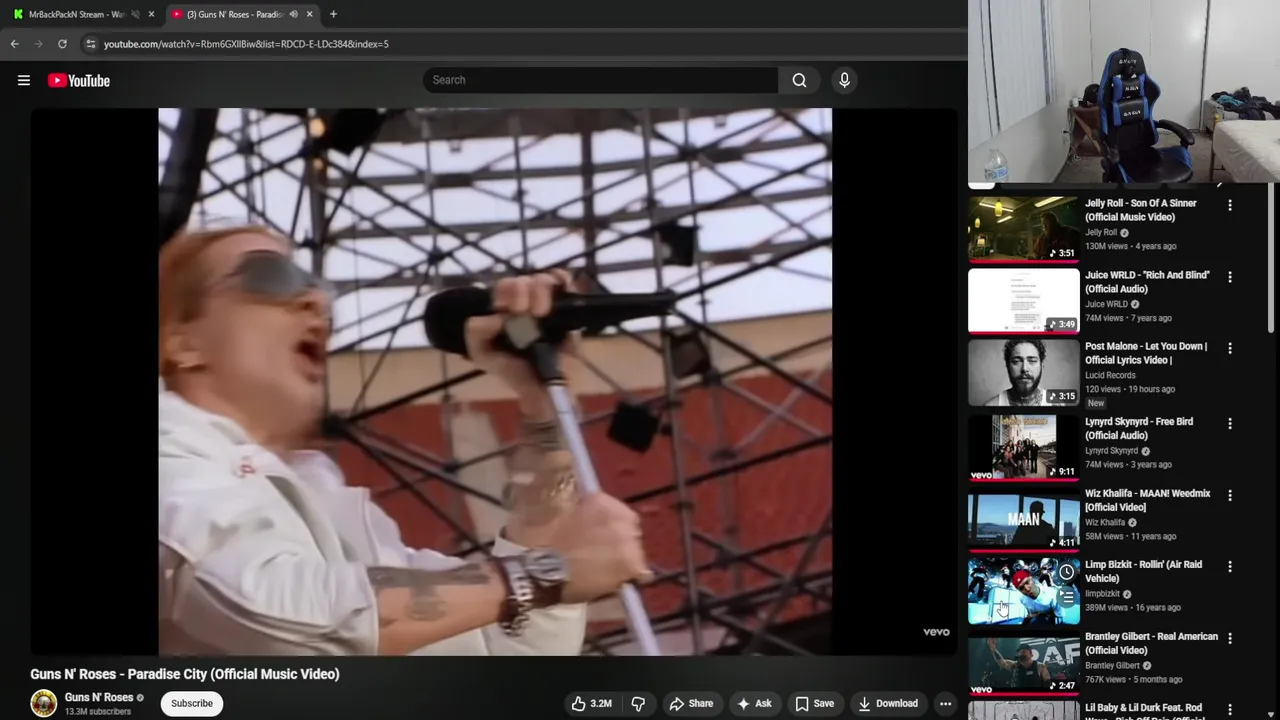This screenshot has height=720, width=1280.
Task: Download the Paradise City video
Action: click(x=888, y=703)
